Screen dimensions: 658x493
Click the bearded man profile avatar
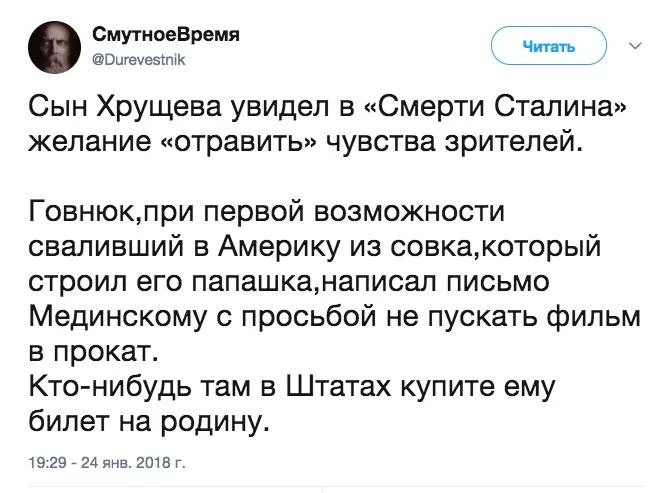pyautogui.click(x=53, y=45)
